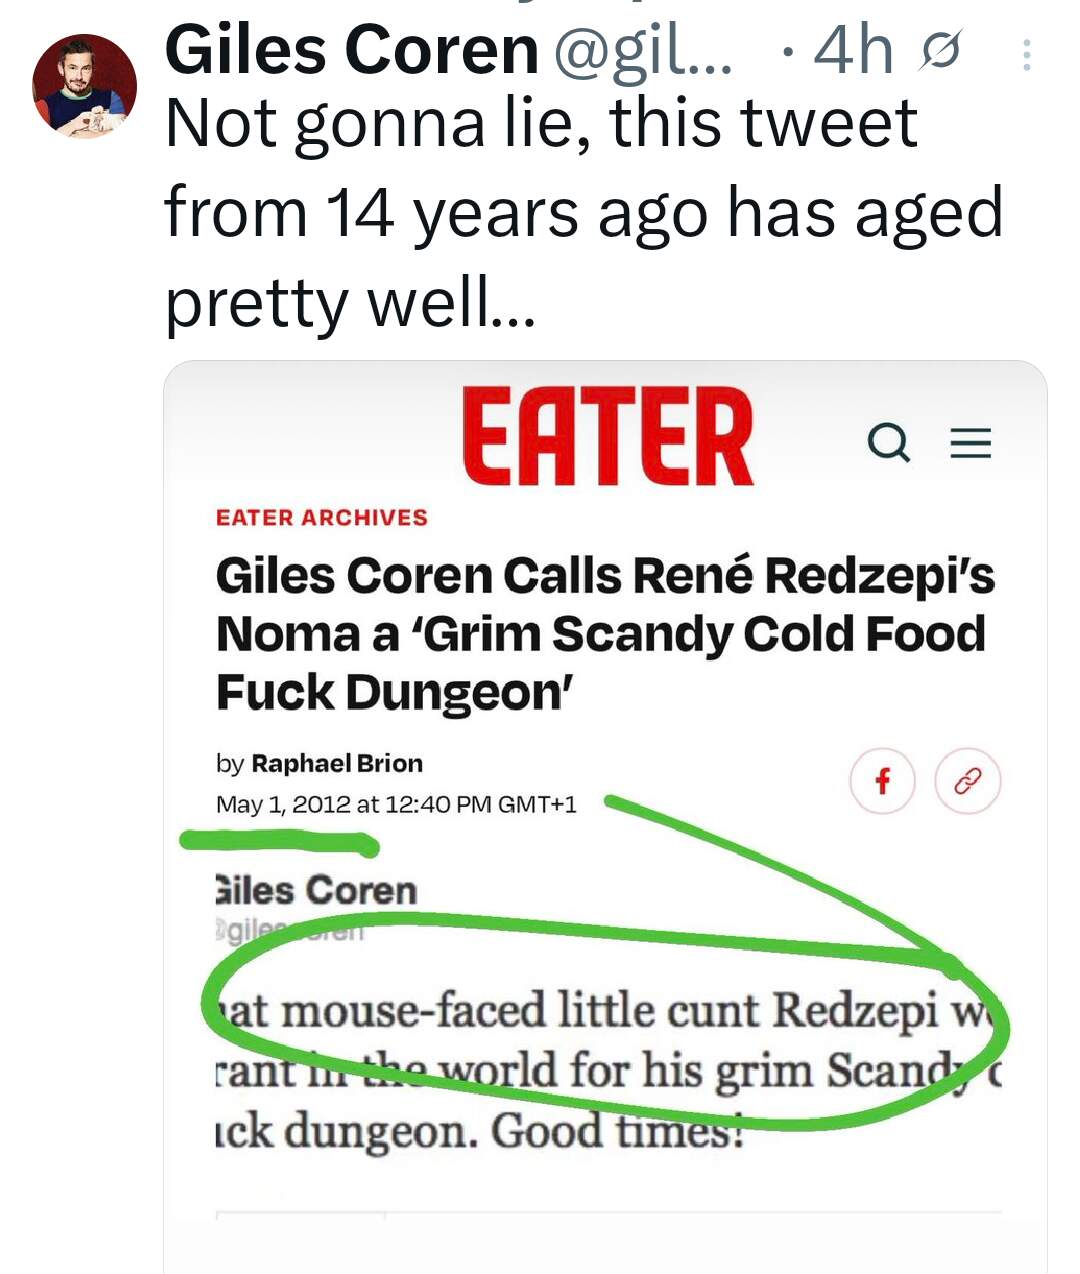Copy the article link with the chain icon
This screenshot has width=1080, height=1274.
967,781
